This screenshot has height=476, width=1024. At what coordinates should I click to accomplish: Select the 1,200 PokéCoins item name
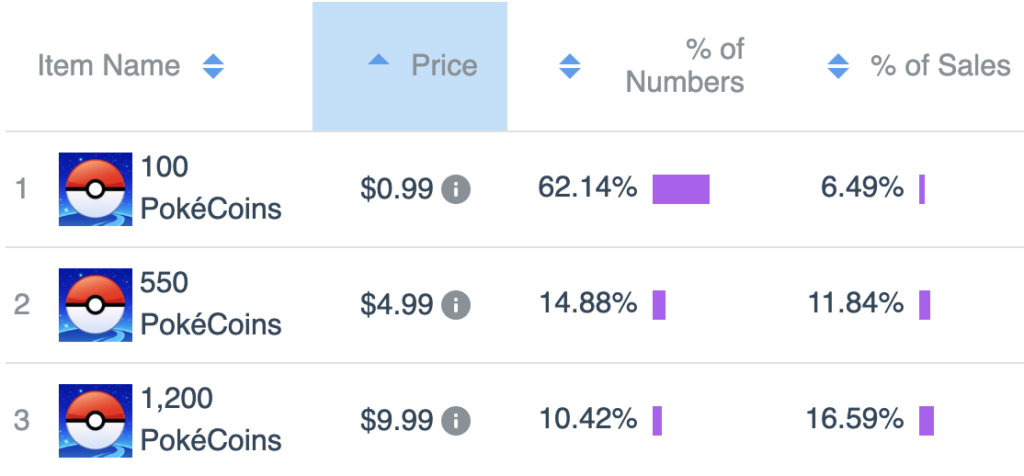pyautogui.click(x=211, y=419)
